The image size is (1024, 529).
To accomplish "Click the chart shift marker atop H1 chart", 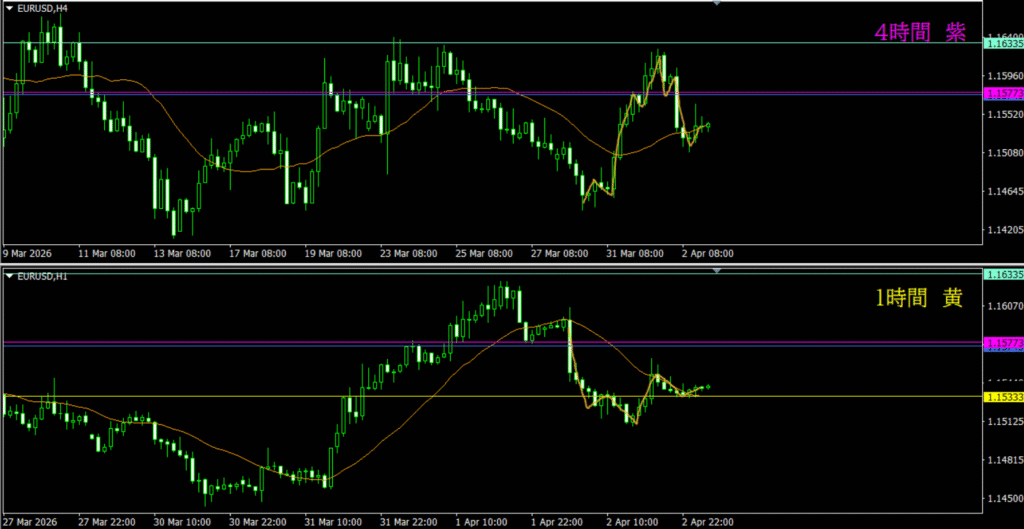I will (x=716, y=271).
